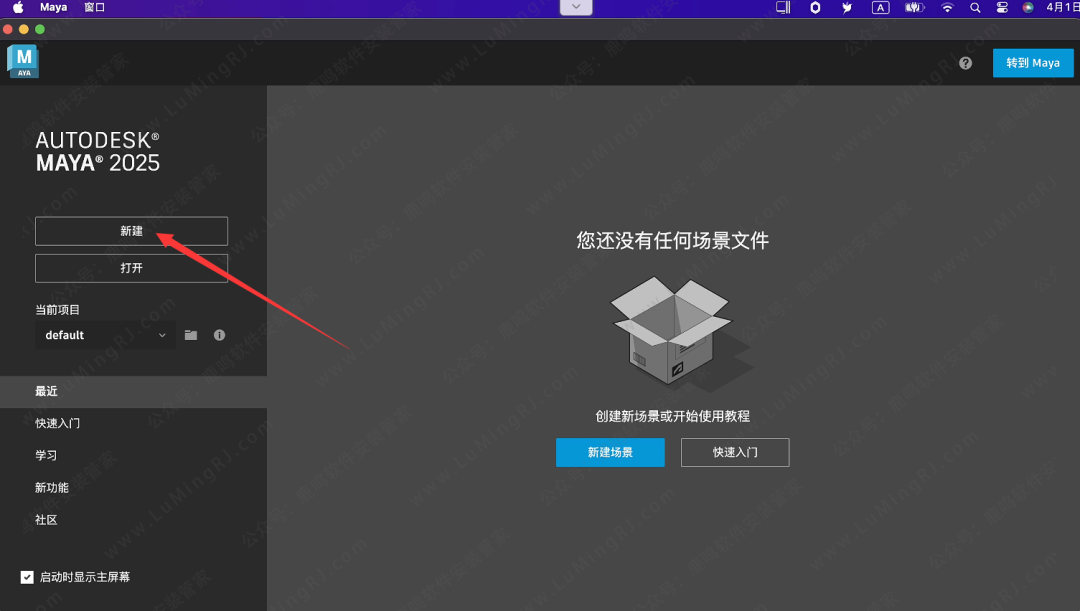The image size is (1080, 611).
Task: Open the Maya application menu
Action: (52, 7)
